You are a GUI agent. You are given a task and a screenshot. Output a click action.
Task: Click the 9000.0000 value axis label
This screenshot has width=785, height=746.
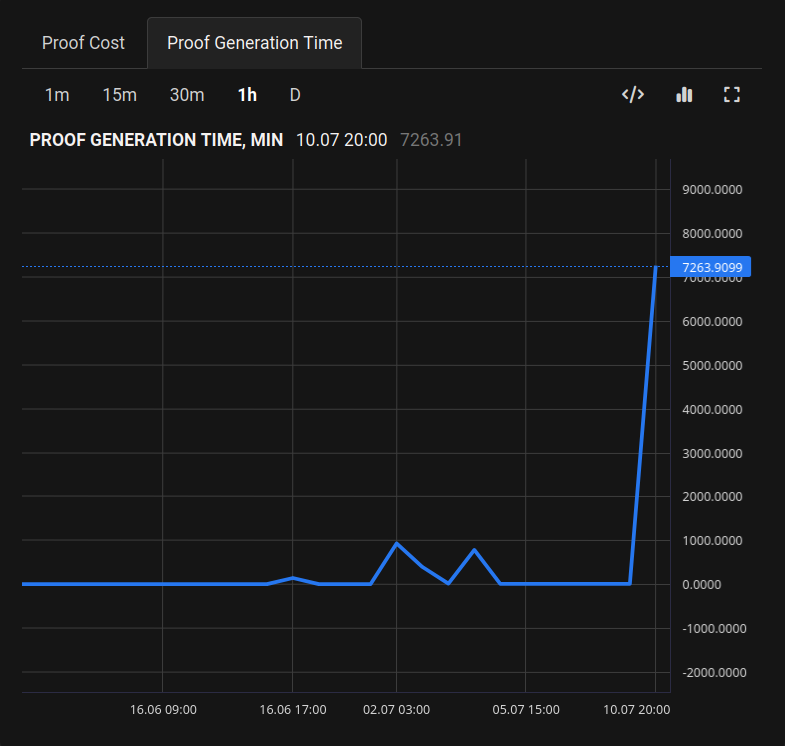712,190
